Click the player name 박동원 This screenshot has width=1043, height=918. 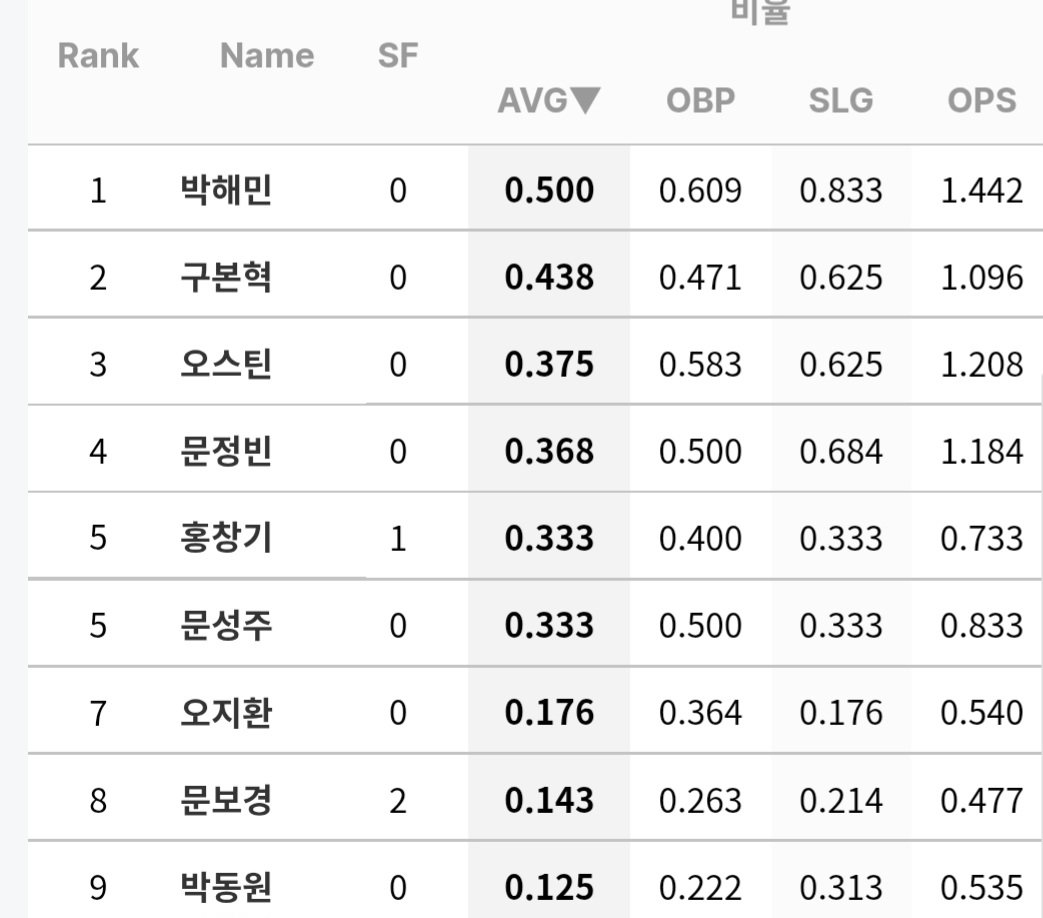226,887
